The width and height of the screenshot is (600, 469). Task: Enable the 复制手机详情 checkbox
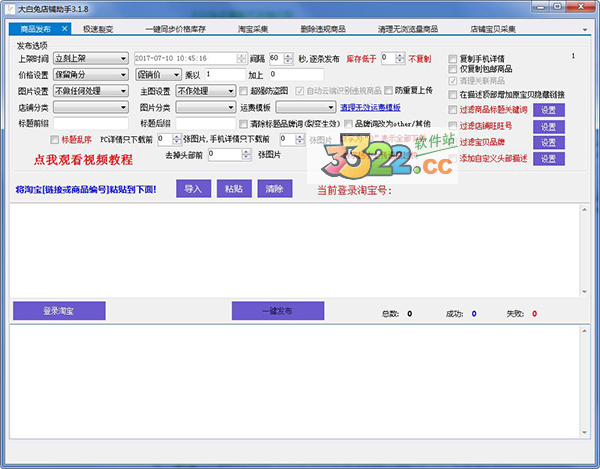[x=453, y=59]
